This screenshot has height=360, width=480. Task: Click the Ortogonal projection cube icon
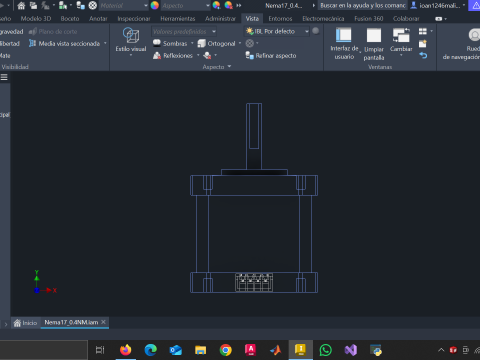(201, 43)
